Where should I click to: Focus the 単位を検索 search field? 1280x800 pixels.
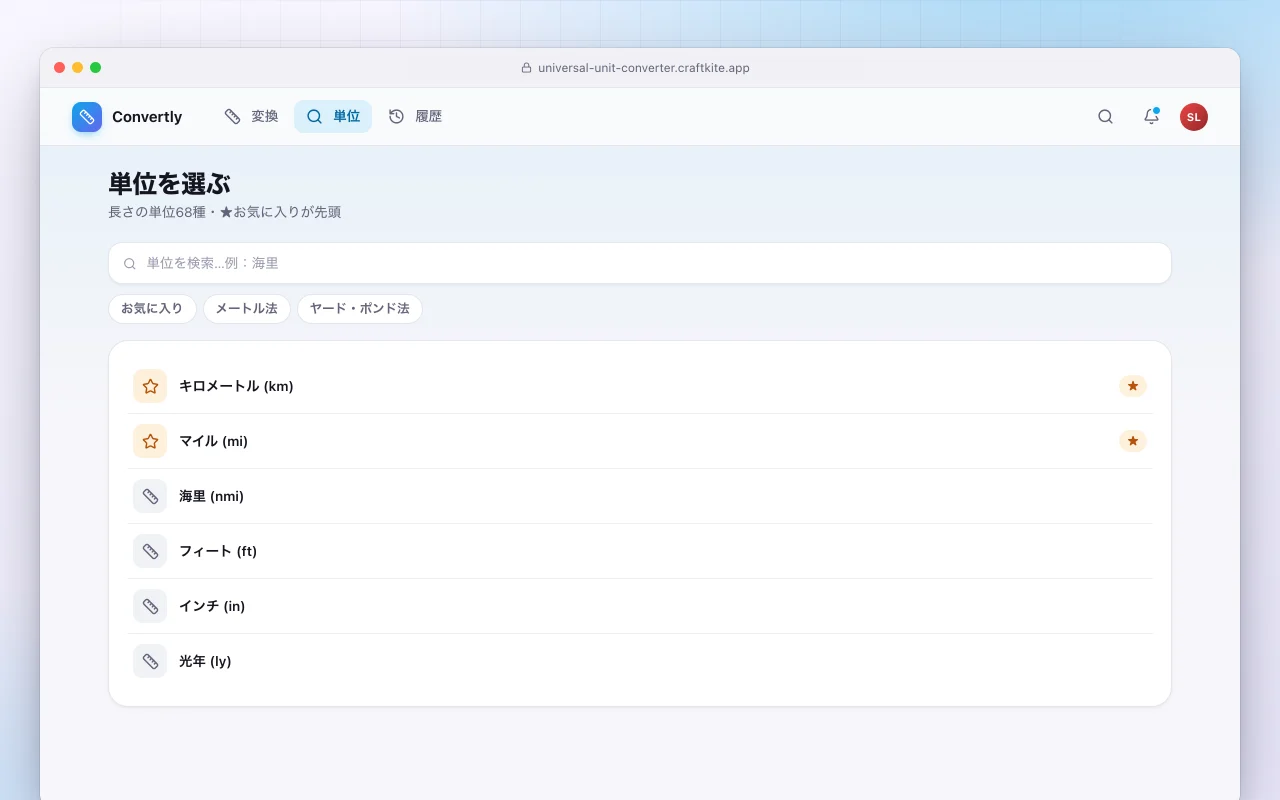pos(640,263)
